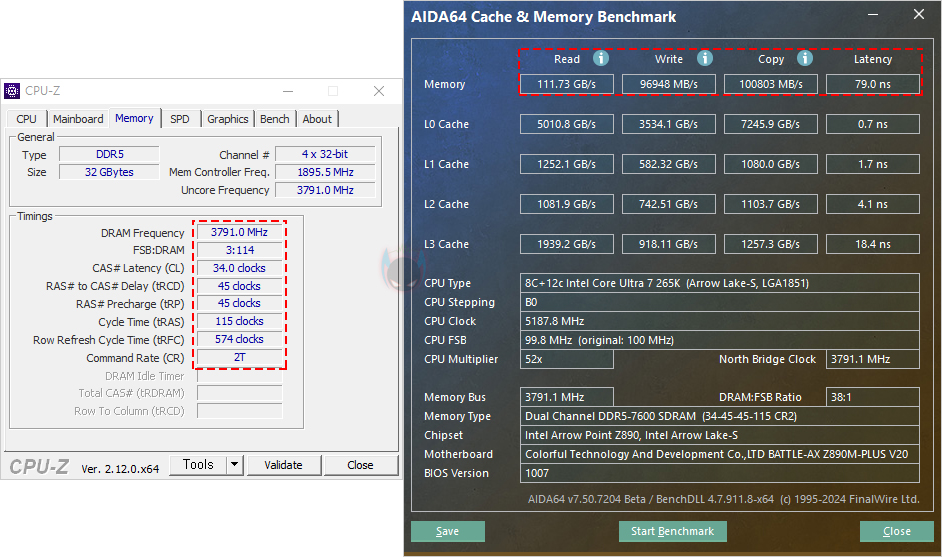Click the Copy info icon in AIDA64
This screenshot has height=557, width=942.
point(805,58)
